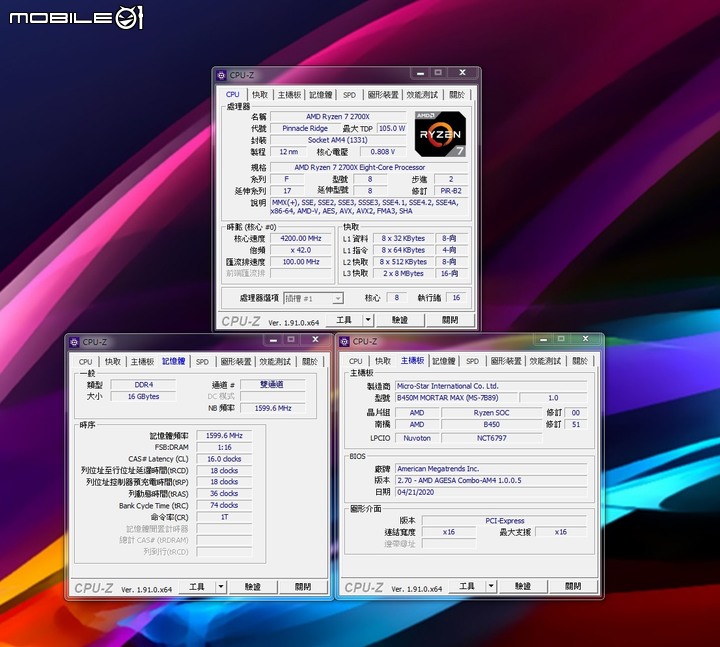Click the 4200.00 MHz core speed value

[301, 238]
